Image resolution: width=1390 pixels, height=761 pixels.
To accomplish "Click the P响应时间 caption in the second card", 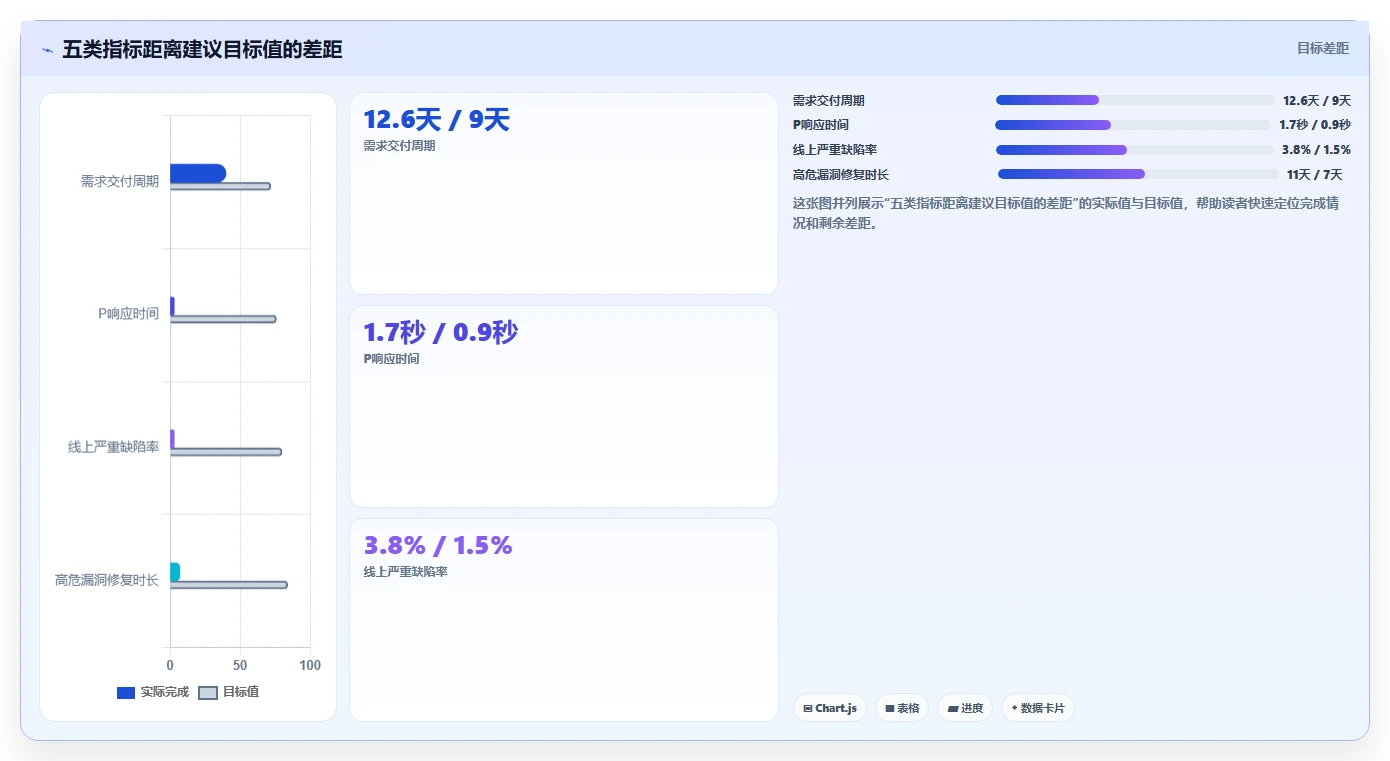I will point(392,359).
